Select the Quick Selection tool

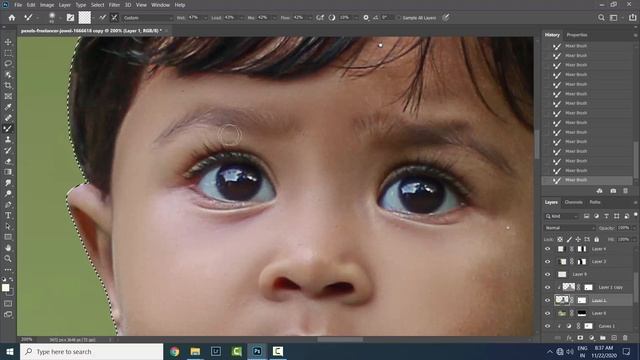tap(8, 75)
